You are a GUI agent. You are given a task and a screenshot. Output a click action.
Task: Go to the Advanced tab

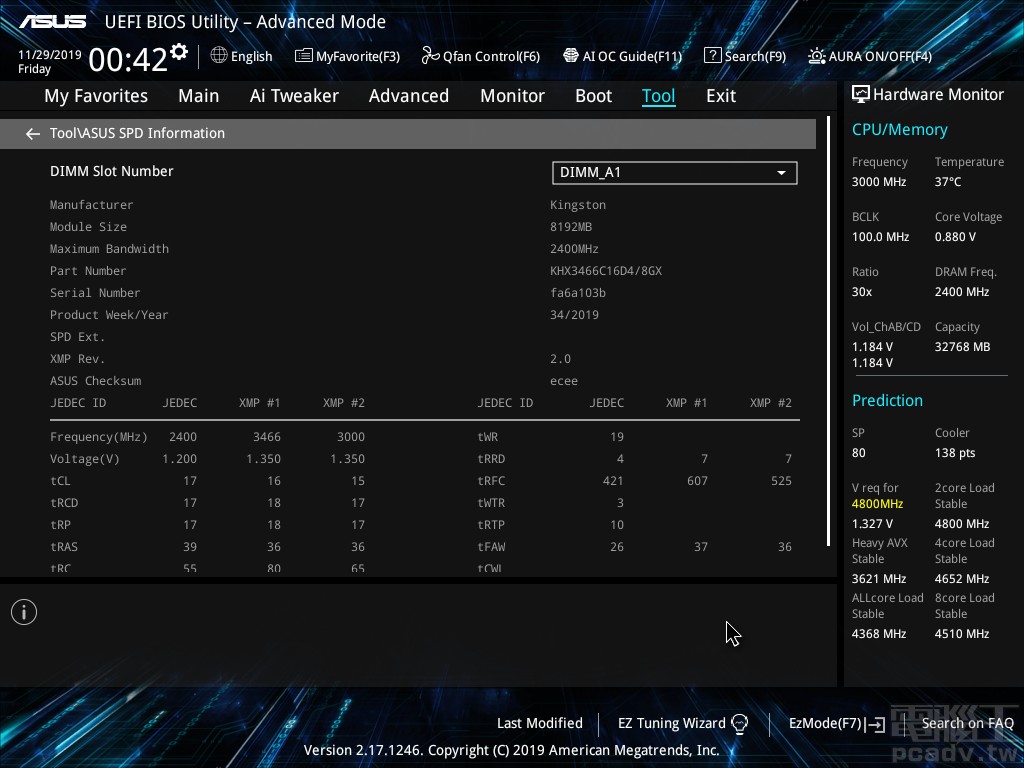tap(408, 96)
